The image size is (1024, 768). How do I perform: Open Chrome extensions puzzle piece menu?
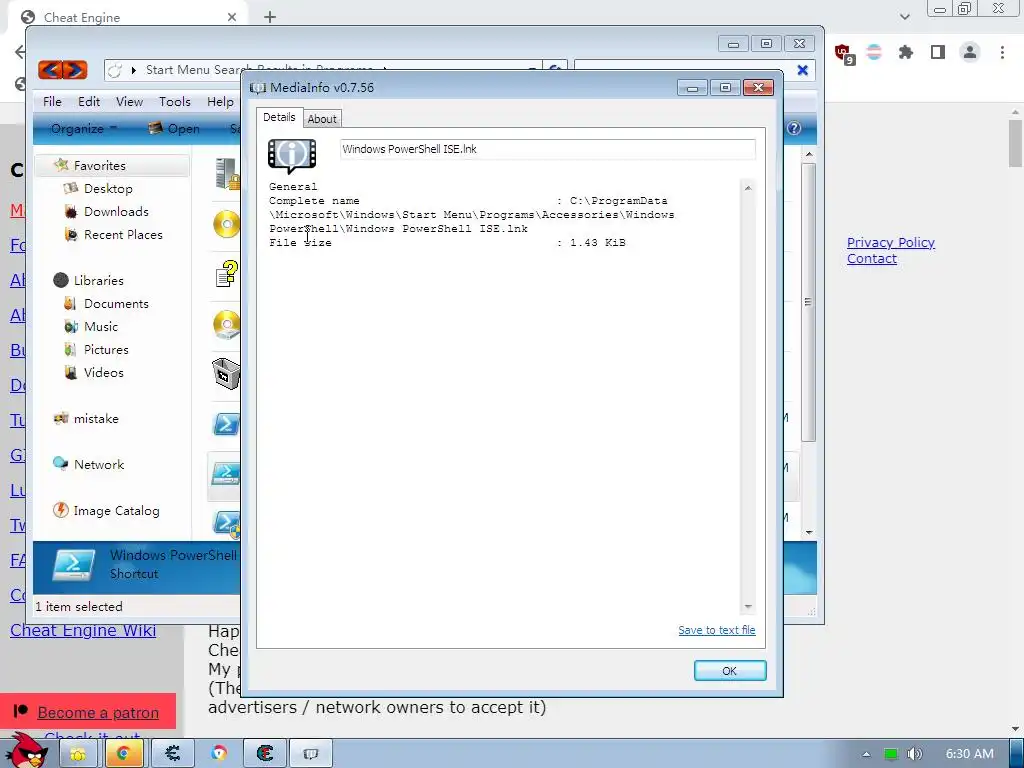pyautogui.click(x=905, y=52)
